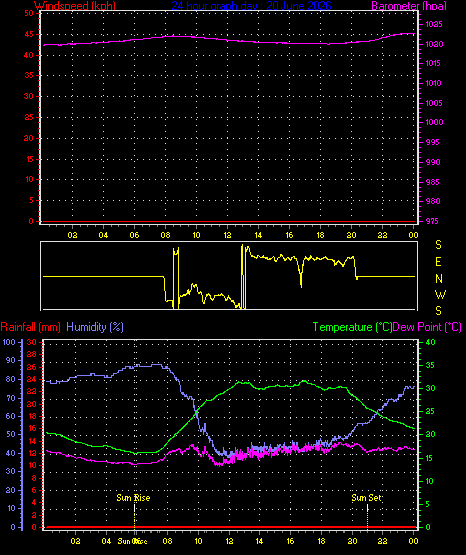The height and width of the screenshot is (555, 466).
Task: Click barometer axis value 995
Action: (432, 142)
